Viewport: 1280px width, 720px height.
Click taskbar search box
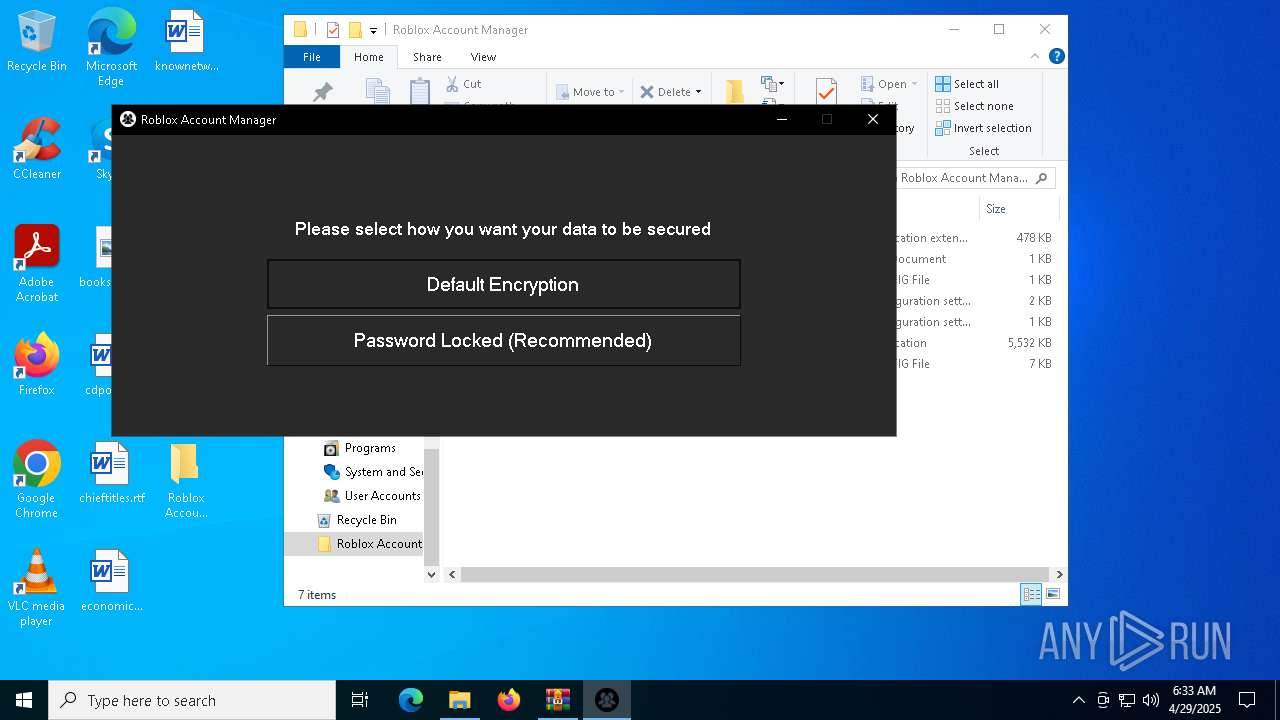[192, 700]
